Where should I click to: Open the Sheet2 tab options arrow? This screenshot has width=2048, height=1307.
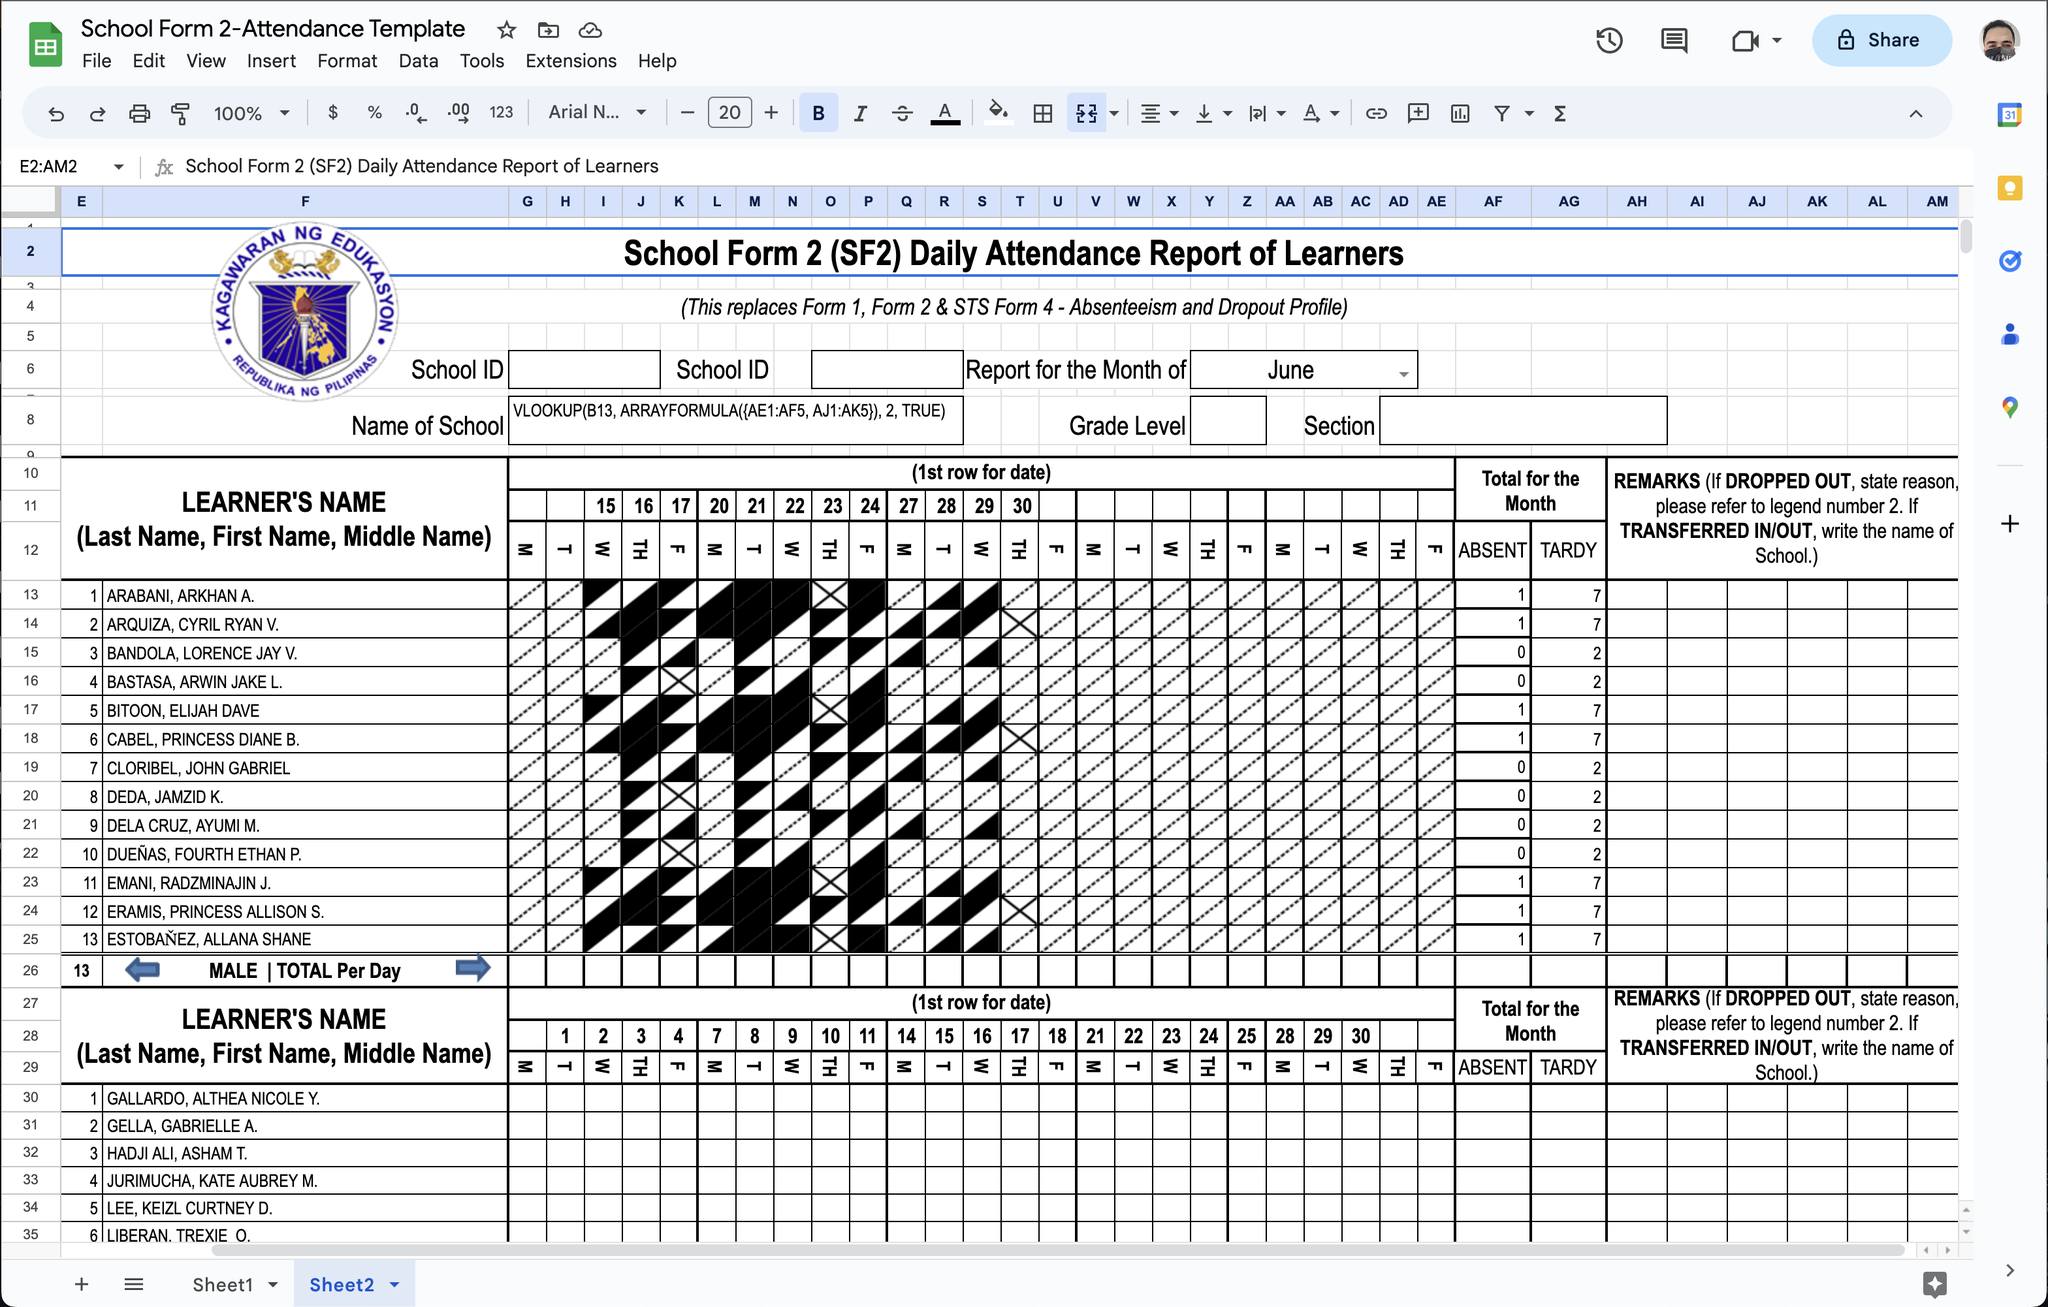pyautogui.click(x=394, y=1284)
